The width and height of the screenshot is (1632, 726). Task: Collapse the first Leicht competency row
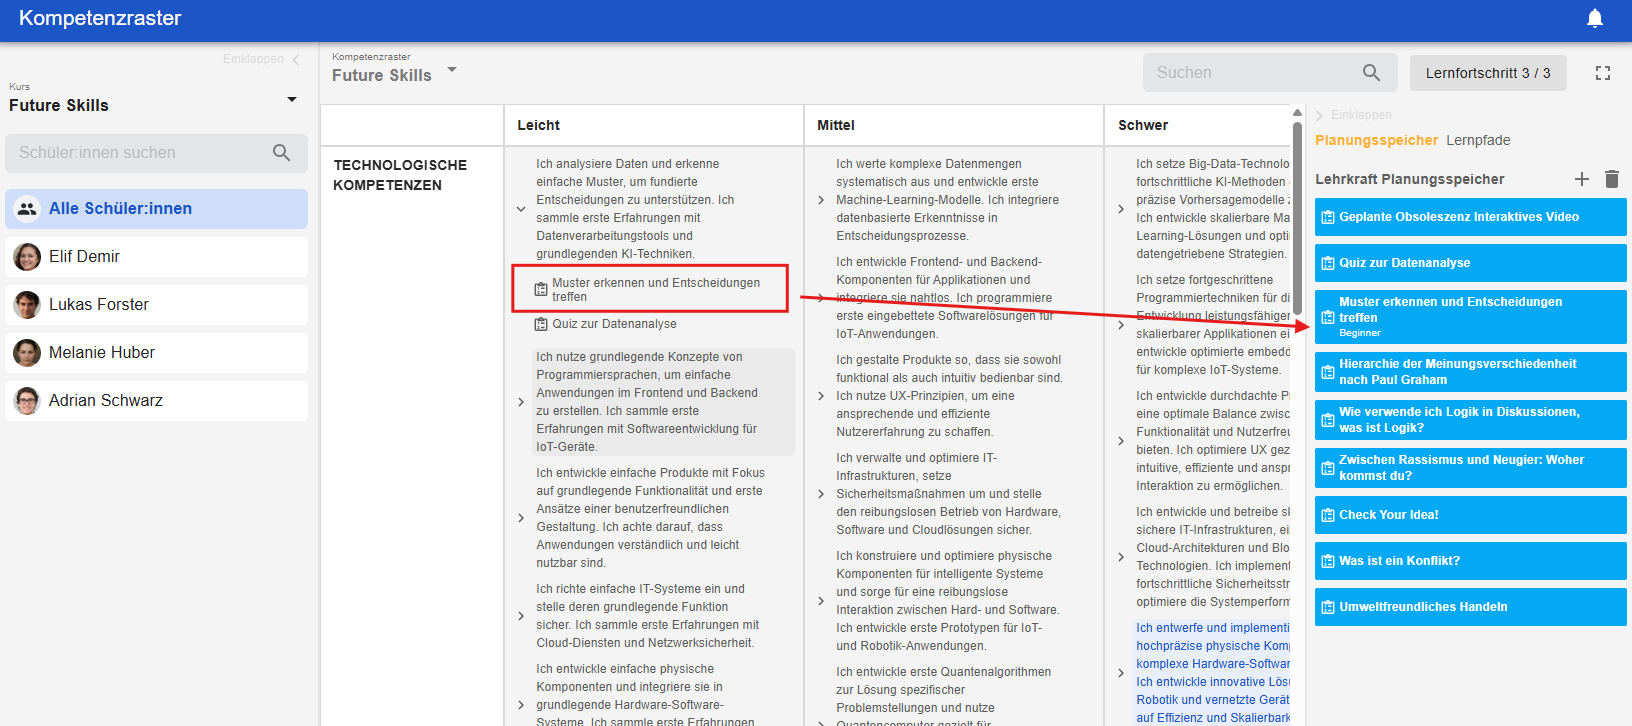coord(521,209)
